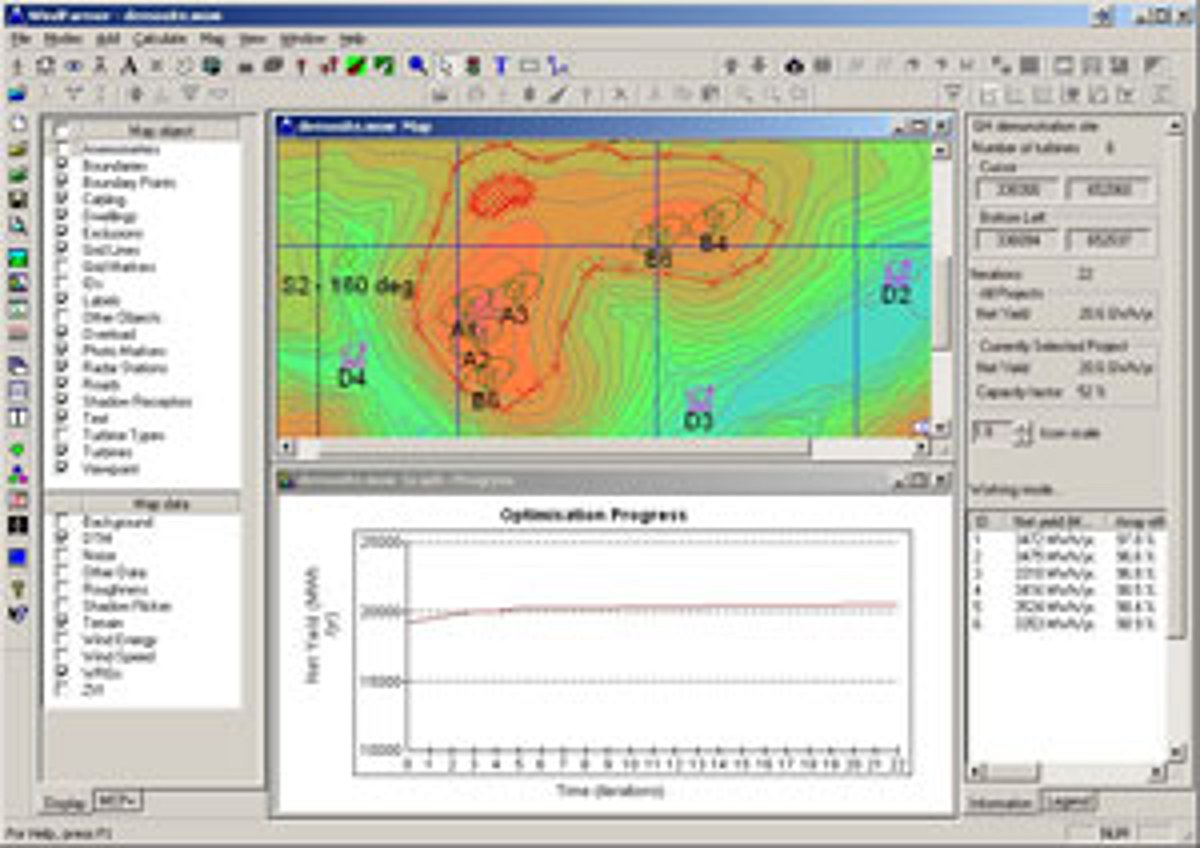Select the Information tab

pyautogui.click(x=1000, y=803)
